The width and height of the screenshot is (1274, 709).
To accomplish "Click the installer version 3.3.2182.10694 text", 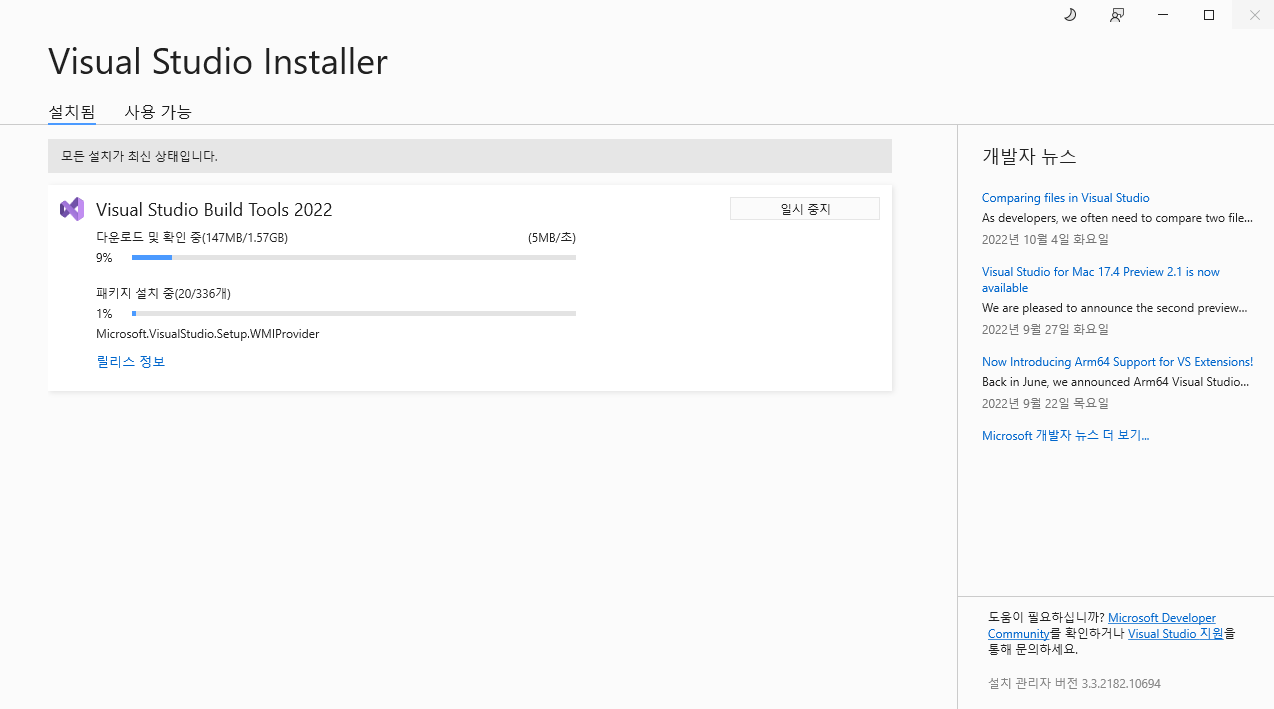I will pyautogui.click(x=1074, y=684).
